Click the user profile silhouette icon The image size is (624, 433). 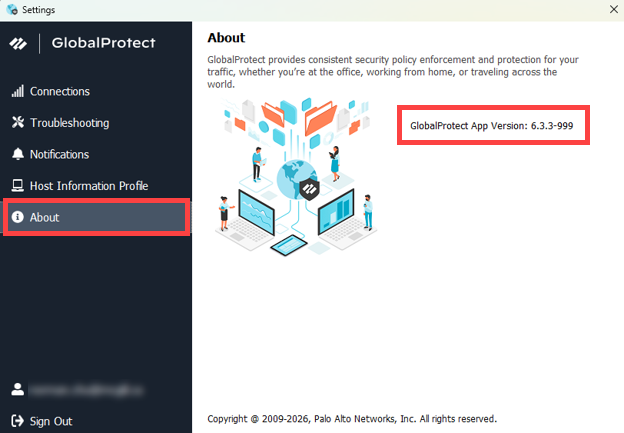pyautogui.click(x=18, y=390)
